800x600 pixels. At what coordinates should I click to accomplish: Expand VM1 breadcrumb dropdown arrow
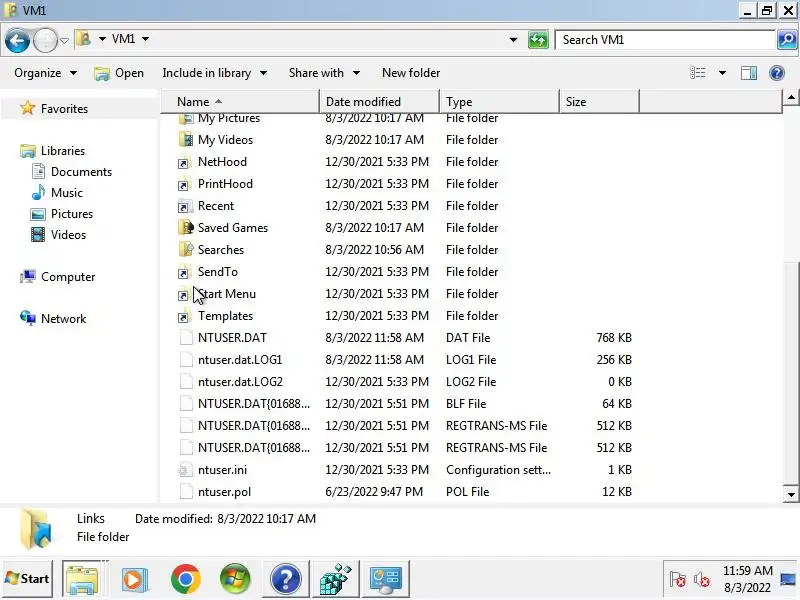(145, 39)
